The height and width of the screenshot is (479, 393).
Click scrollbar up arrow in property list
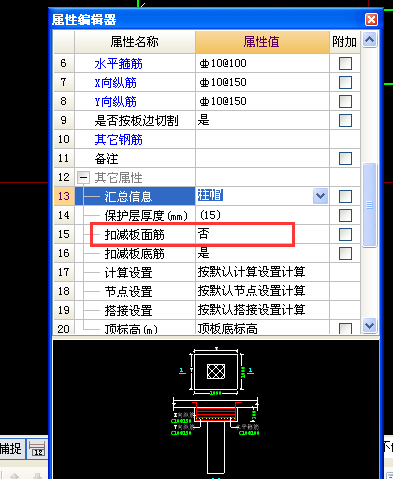pyautogui.click(x=369, y=40)
